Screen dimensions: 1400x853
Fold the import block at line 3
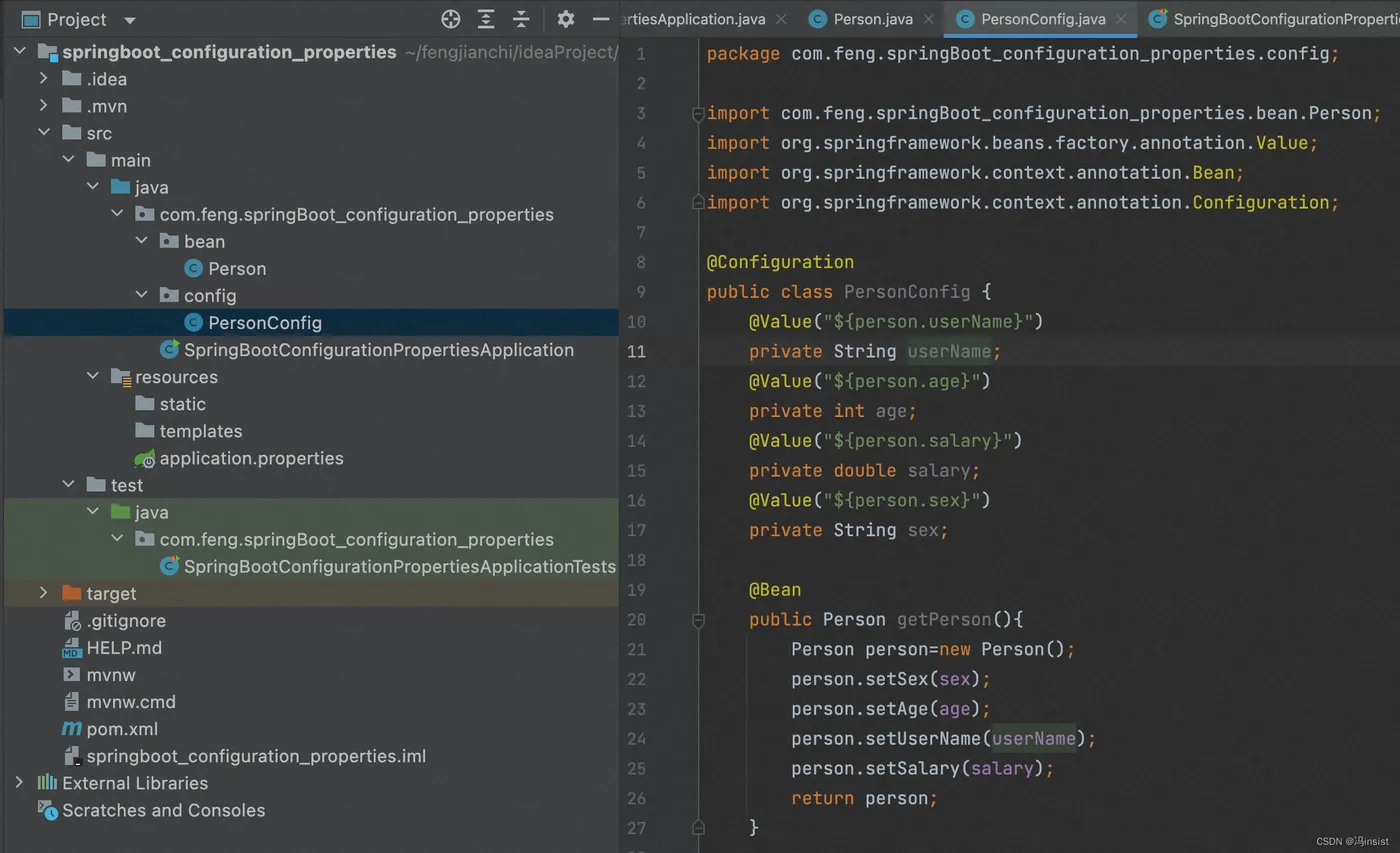(699, 113)
